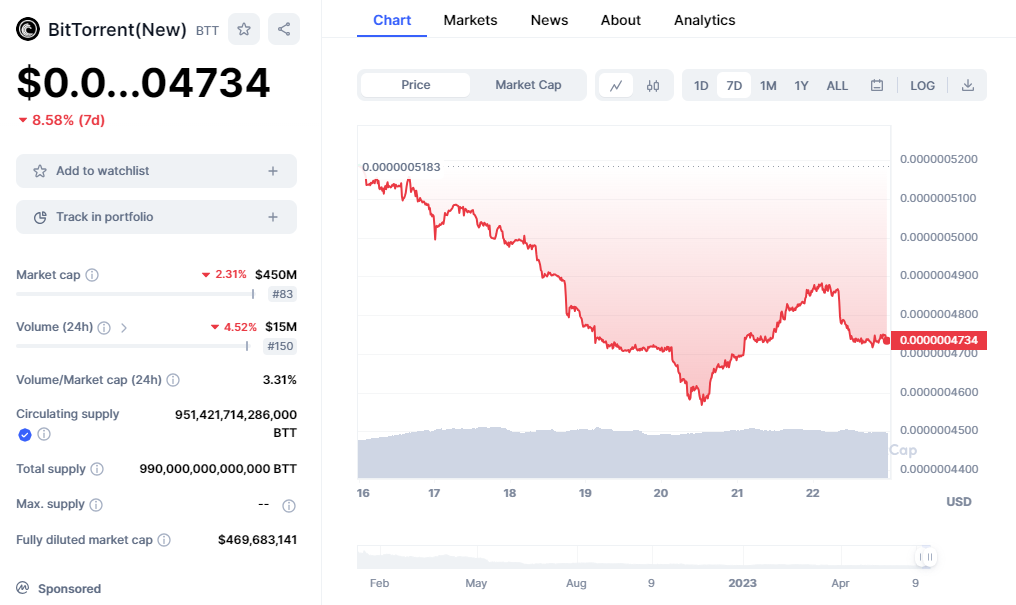Switch to candlestick chart style icon
1016x605 pixels.
pos(652,86)
